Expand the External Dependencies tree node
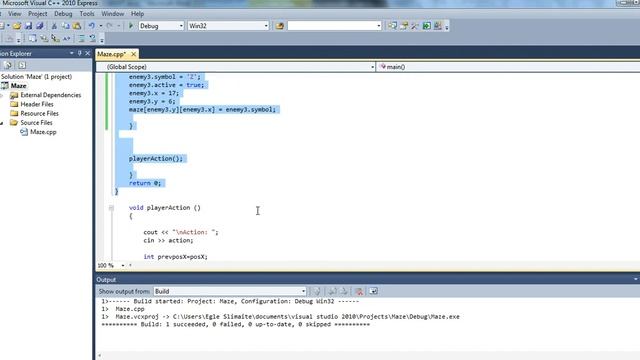 click(x=2, y=95)
